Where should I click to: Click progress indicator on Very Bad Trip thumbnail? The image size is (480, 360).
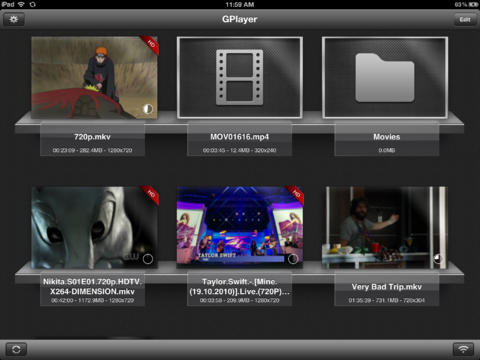tap(438, 259)
